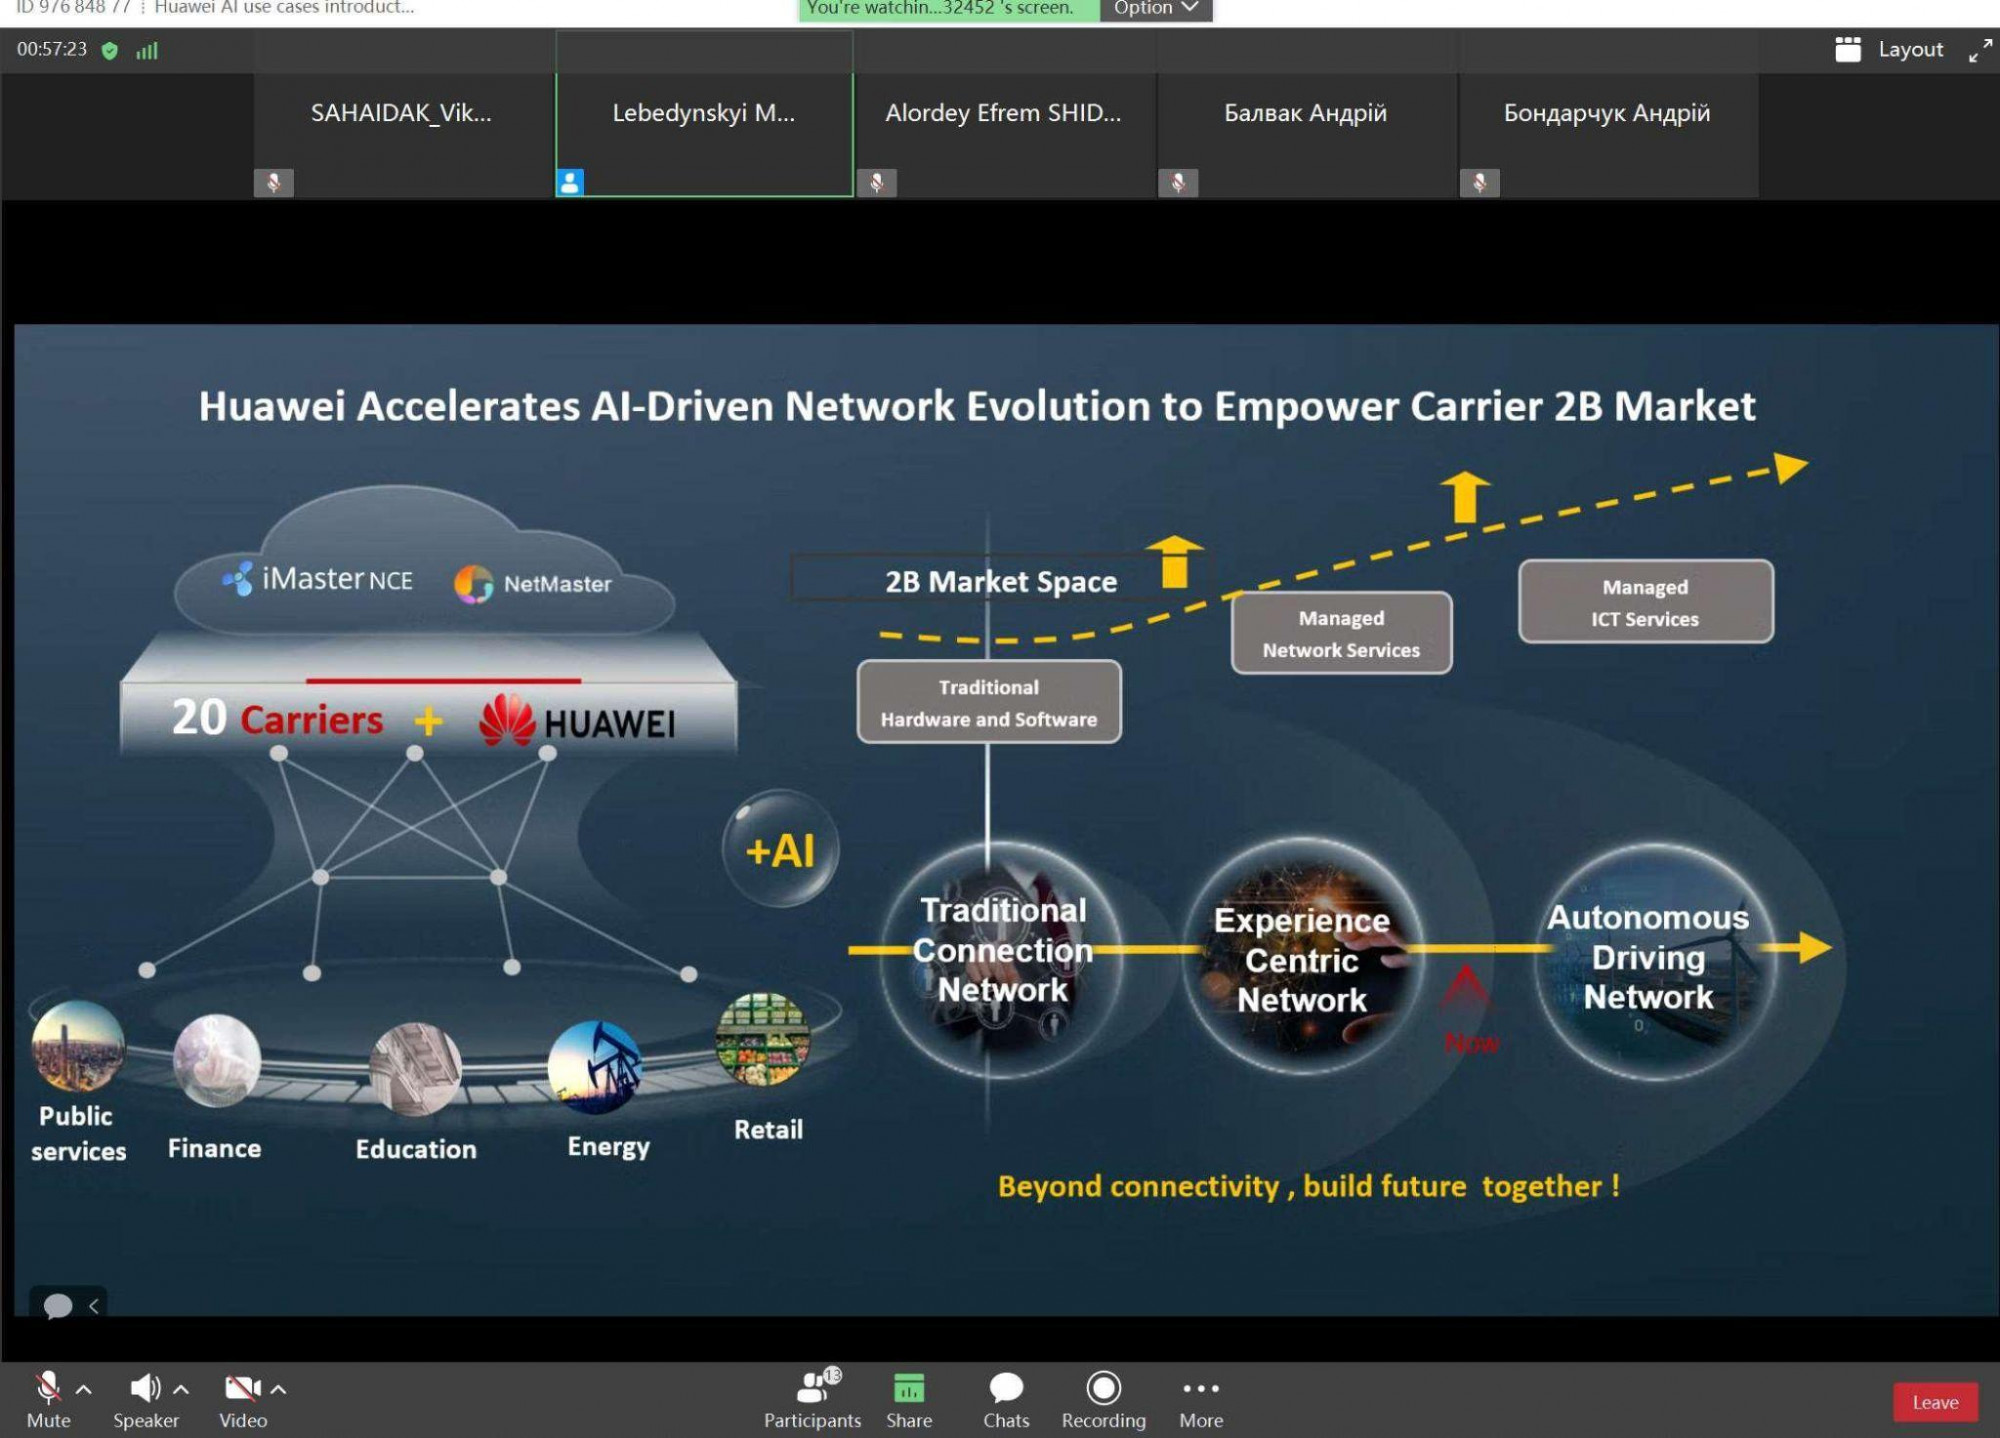The width and height of the screenshot is (2000, 1438).
Task: Click the Managed Network Services box
Action: (x=1341, y=633)
